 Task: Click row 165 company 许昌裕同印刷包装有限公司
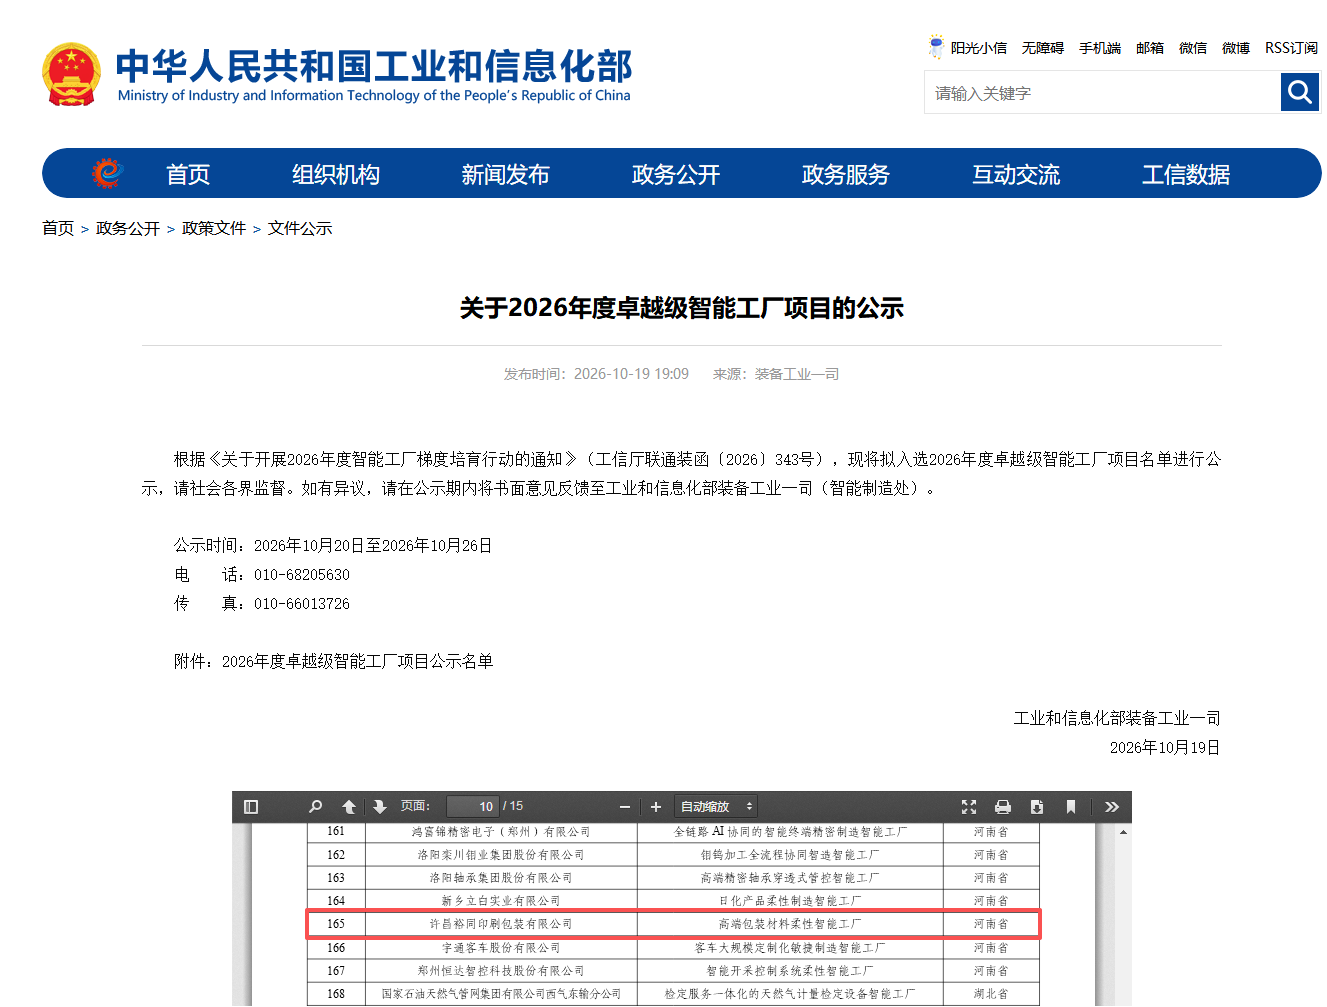(501, 924)
